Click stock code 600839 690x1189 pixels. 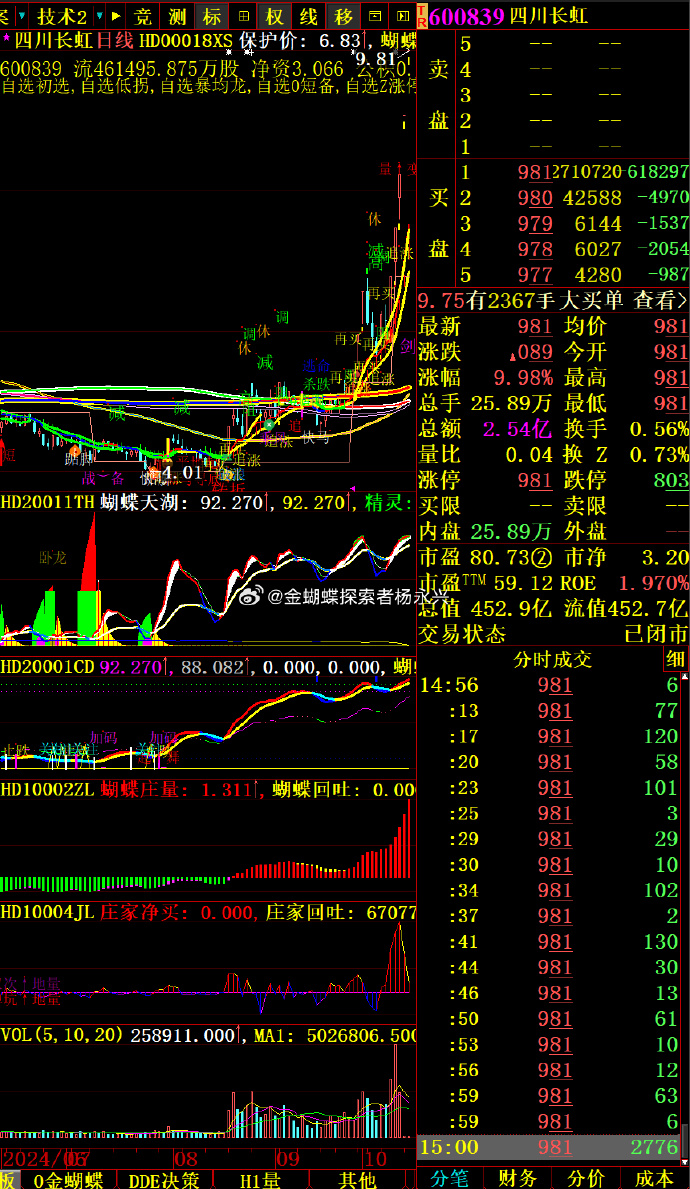click(x=466, y=15)
